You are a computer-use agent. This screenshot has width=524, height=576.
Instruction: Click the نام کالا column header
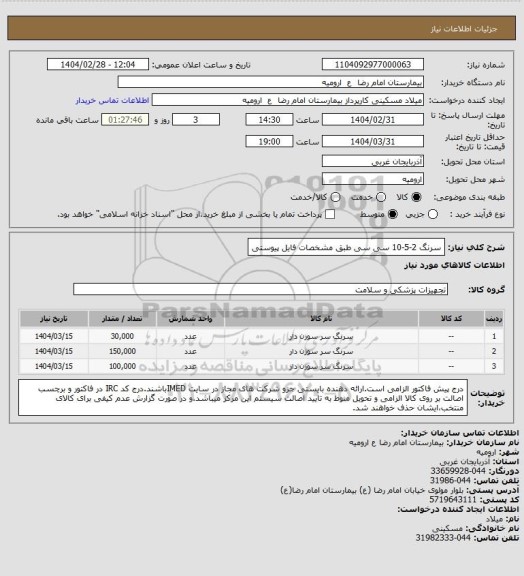point(322,318)
